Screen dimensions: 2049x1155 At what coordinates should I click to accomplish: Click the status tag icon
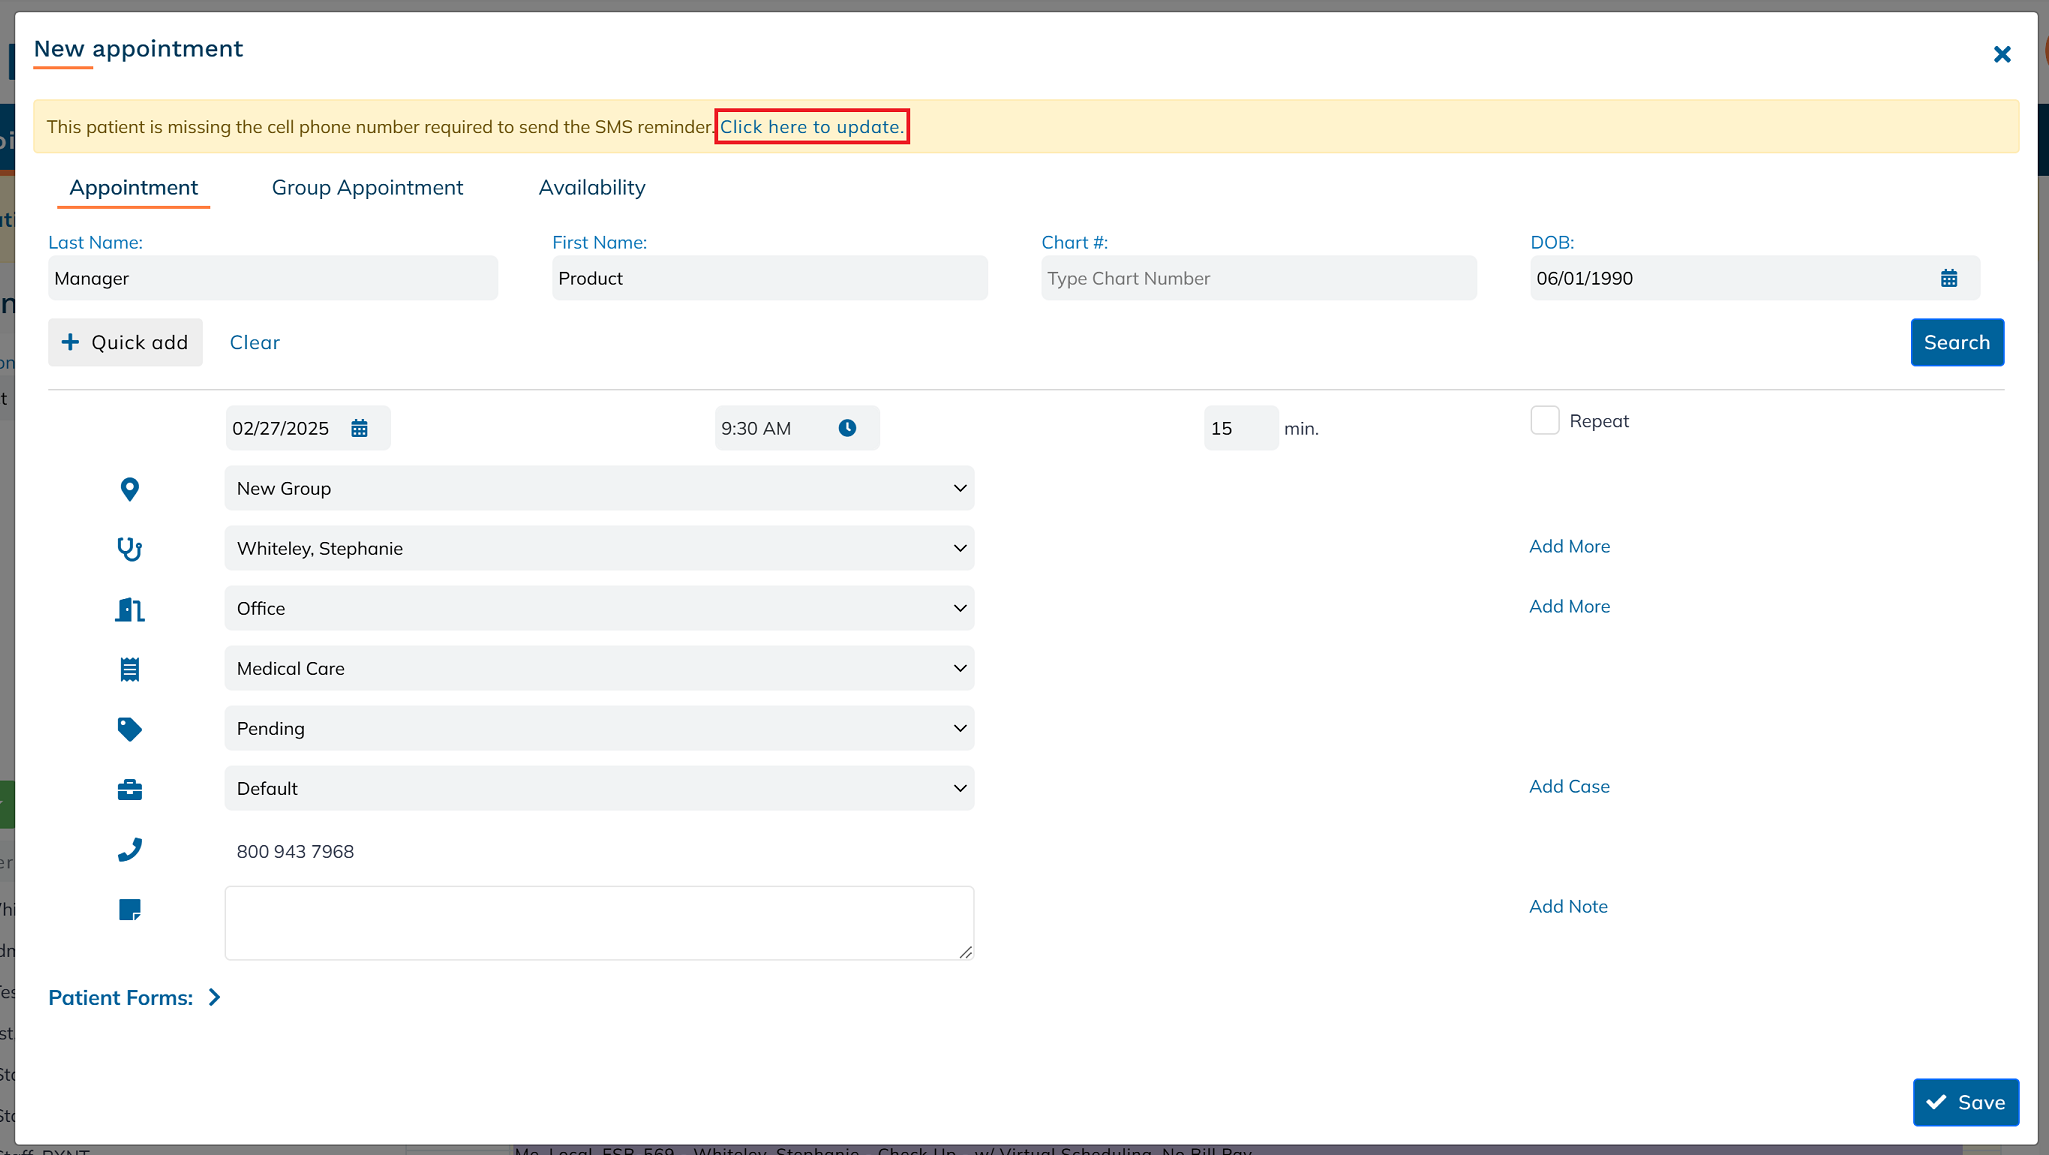point(130,729)
